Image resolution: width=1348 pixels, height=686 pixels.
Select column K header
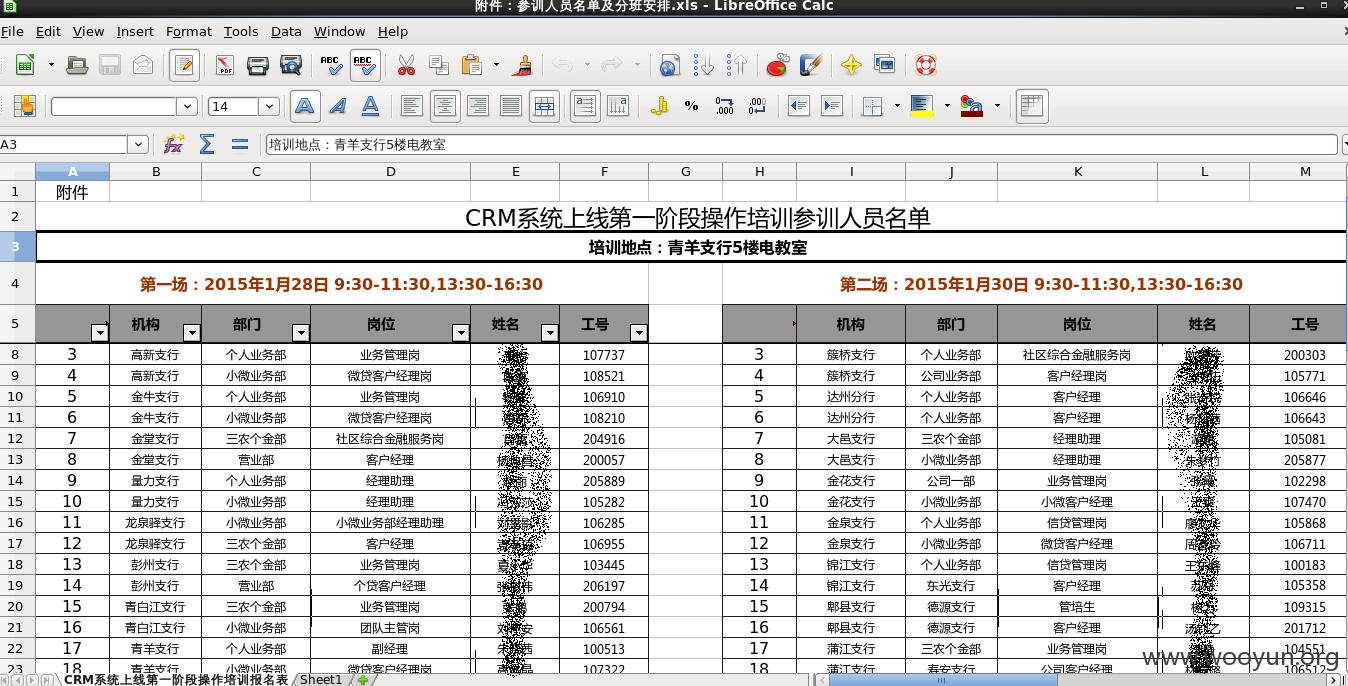(x=1077, y=172)
